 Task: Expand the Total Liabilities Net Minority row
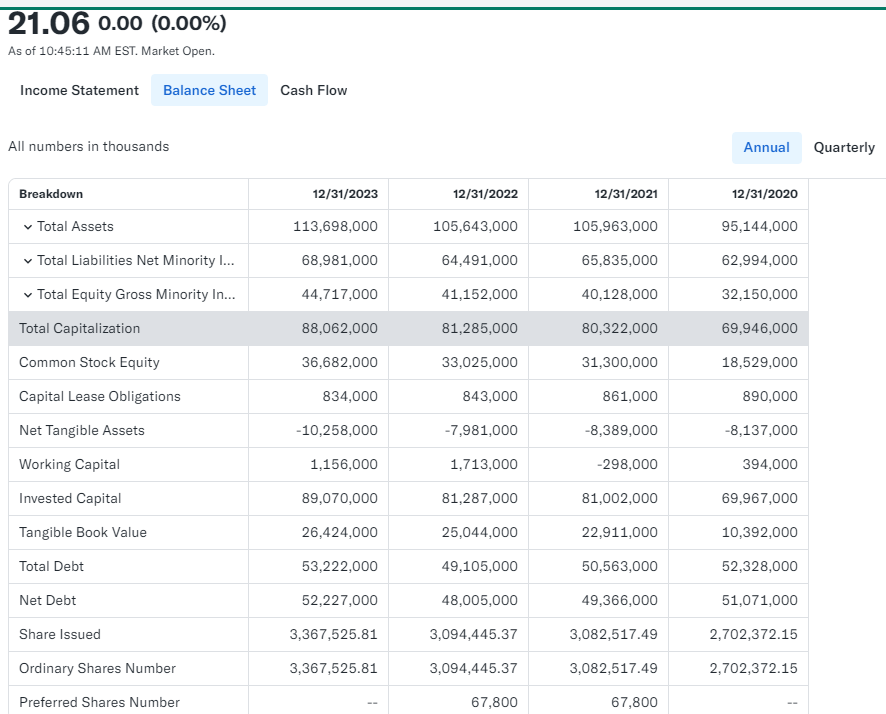[x=28, y=261]
